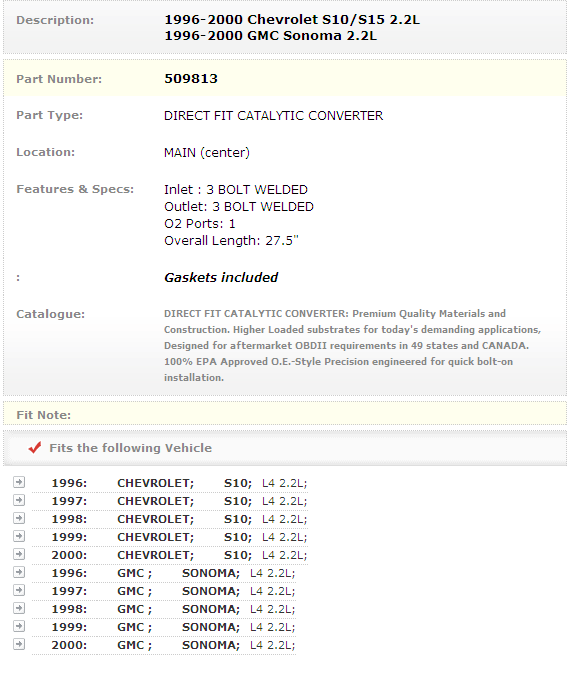Click arrow icon beside 1999 Chevrolet S10
Screen dimensions: 570x676
[x=19, y=536]
